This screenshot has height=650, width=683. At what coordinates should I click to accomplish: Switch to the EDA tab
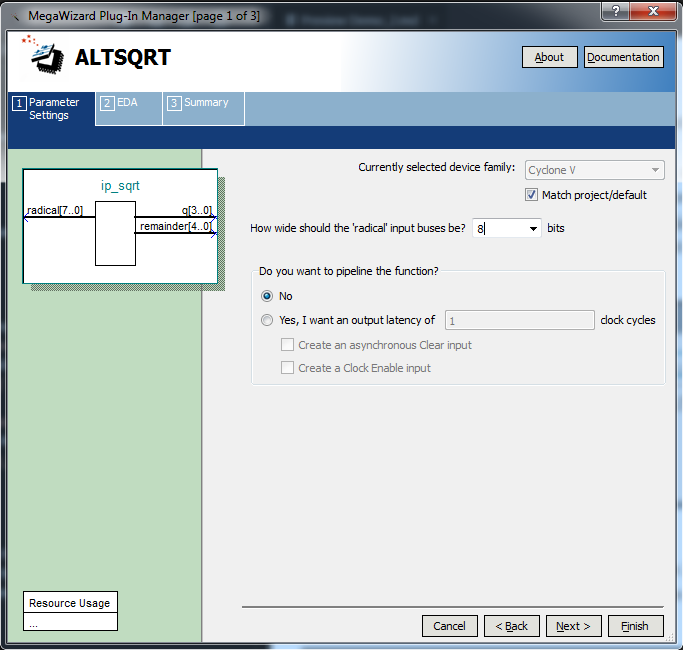pos(128,109)
